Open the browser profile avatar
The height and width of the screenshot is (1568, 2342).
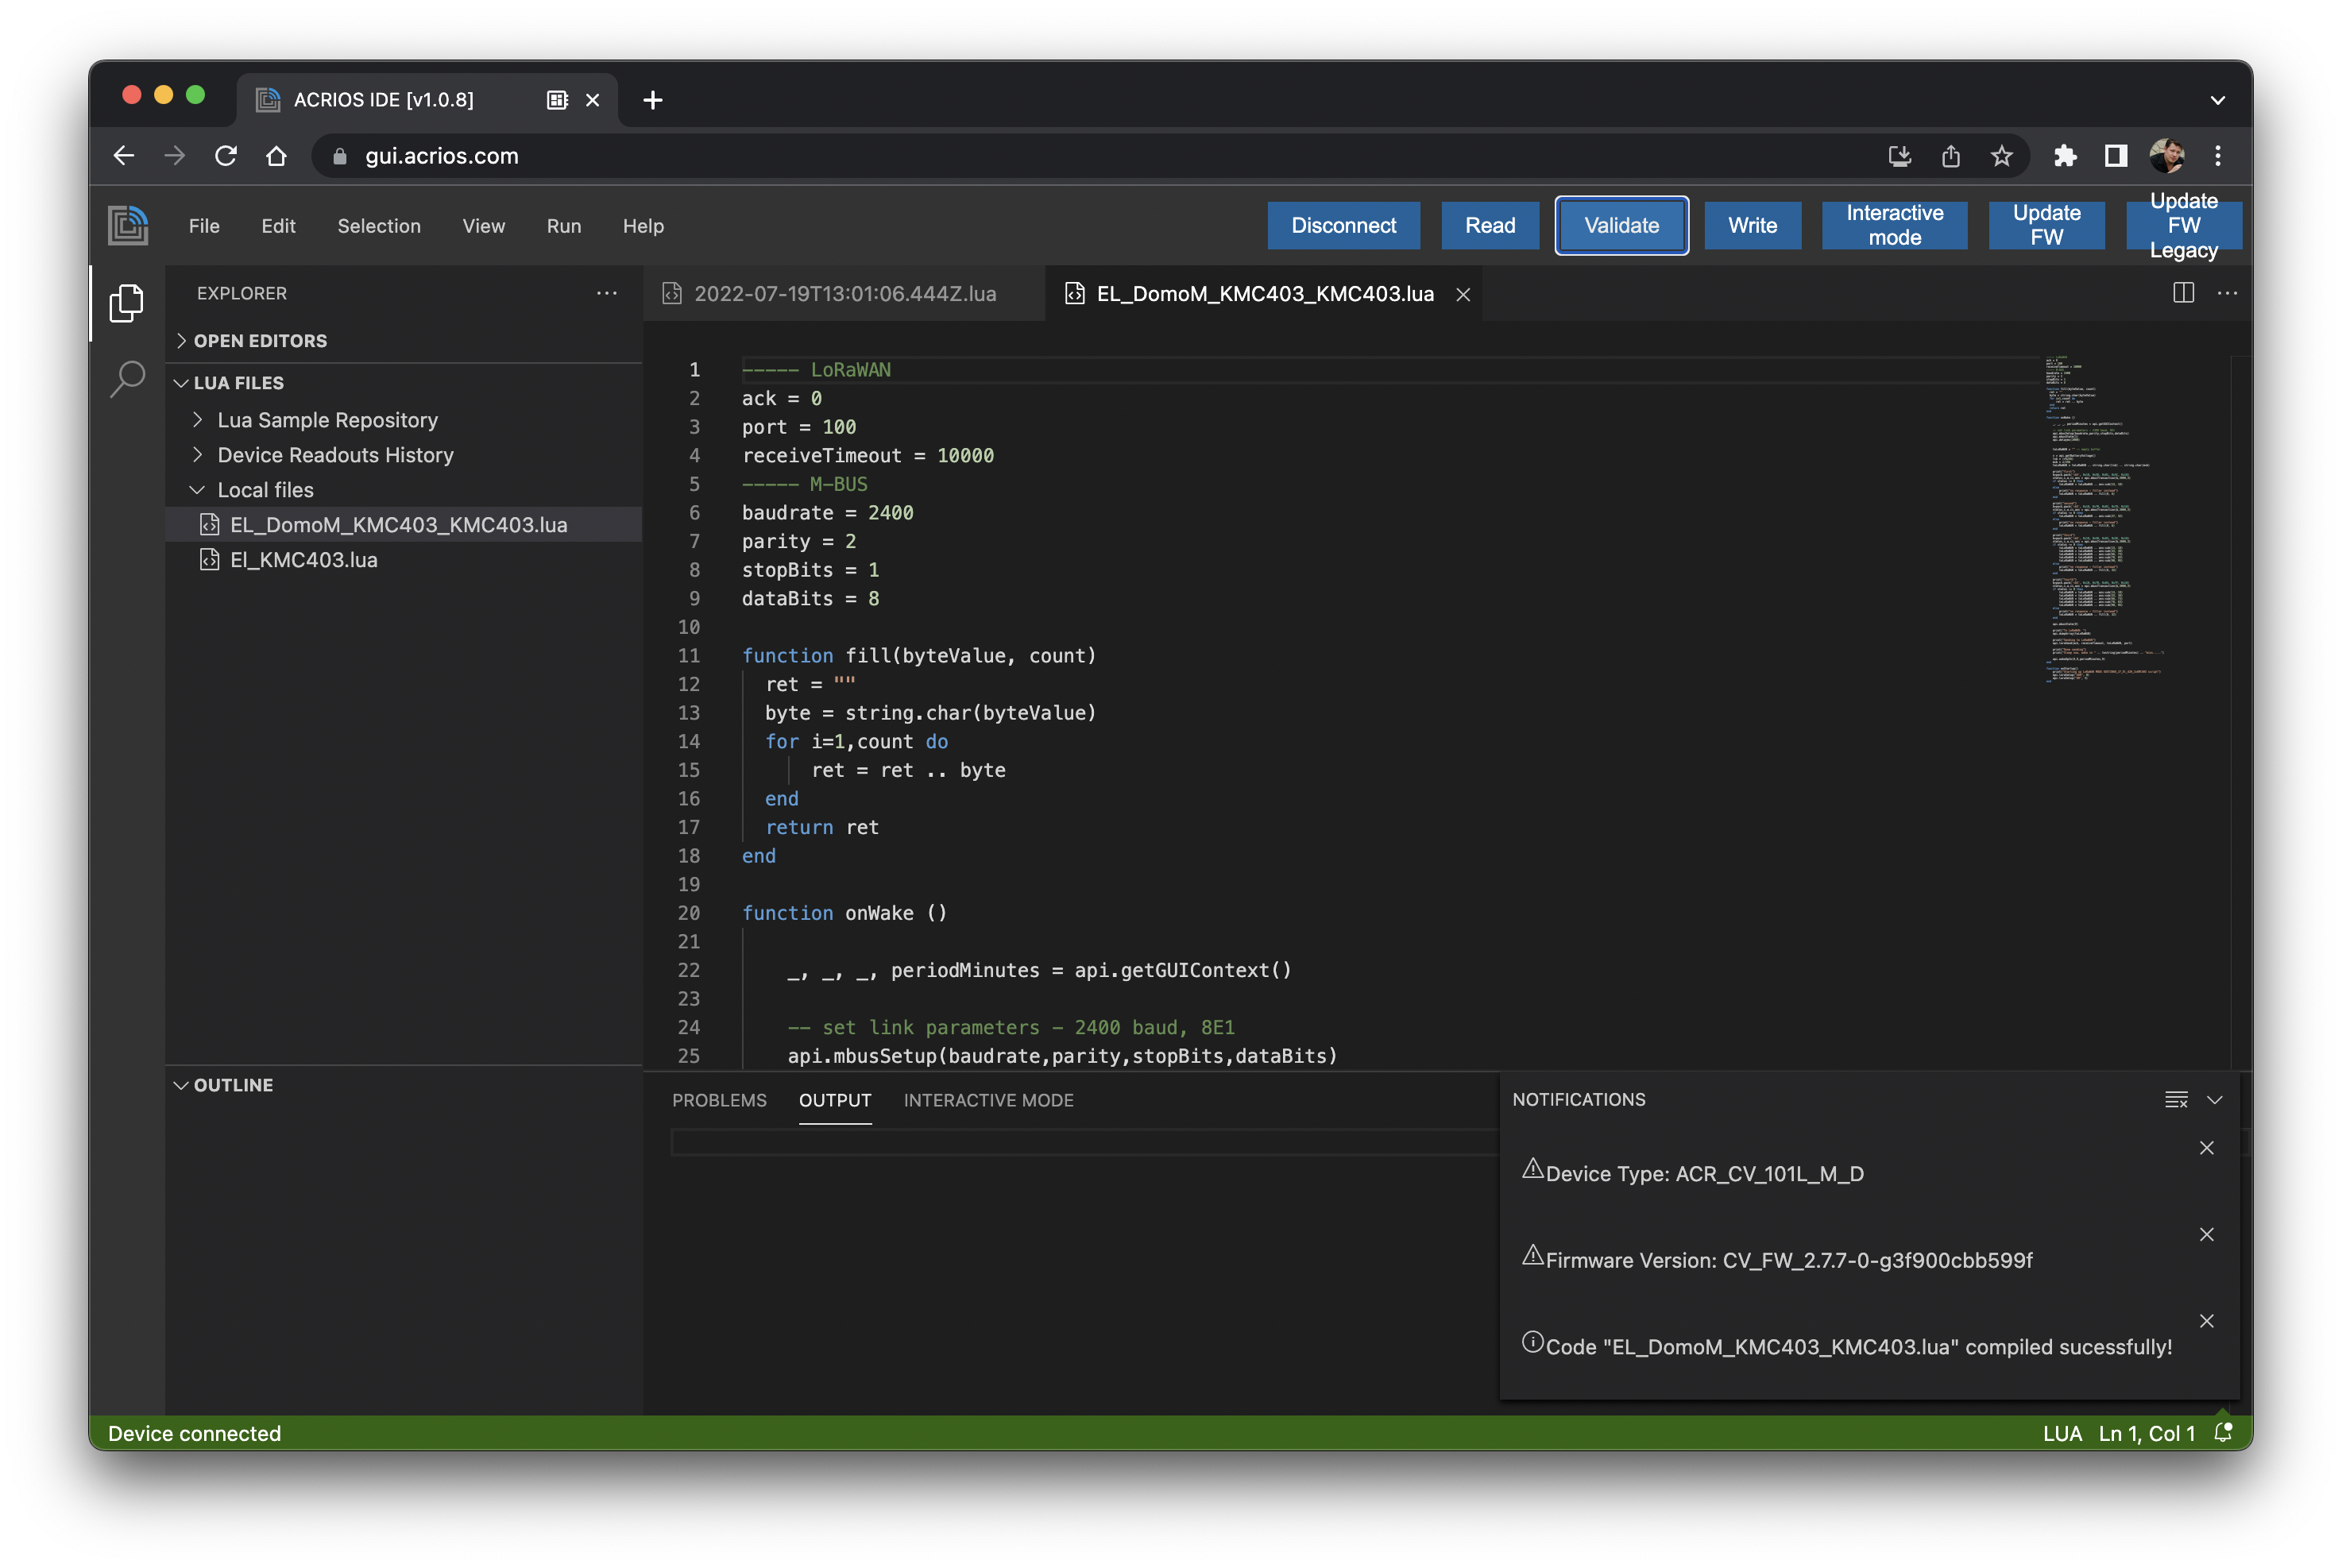pyautogui.click(x=2166, y=155)
